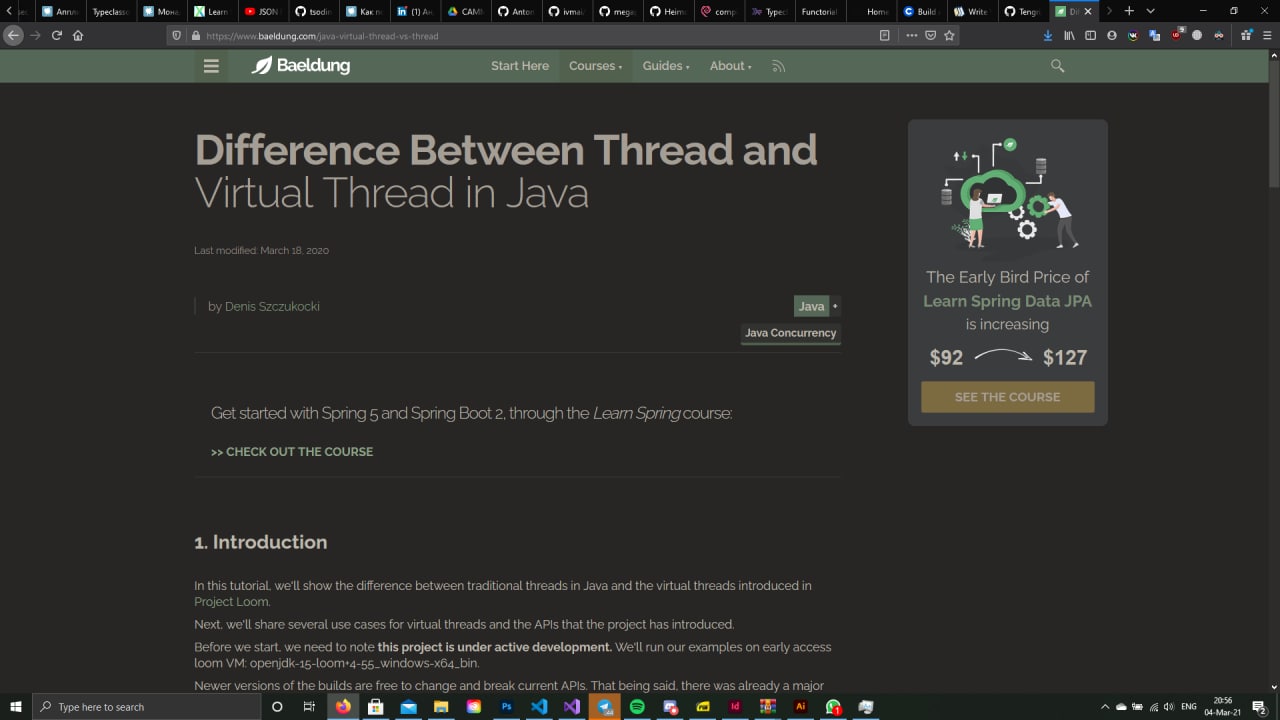
Task: Open Start Here menu item
Action: pyautogui.click(x=520, y=66)
